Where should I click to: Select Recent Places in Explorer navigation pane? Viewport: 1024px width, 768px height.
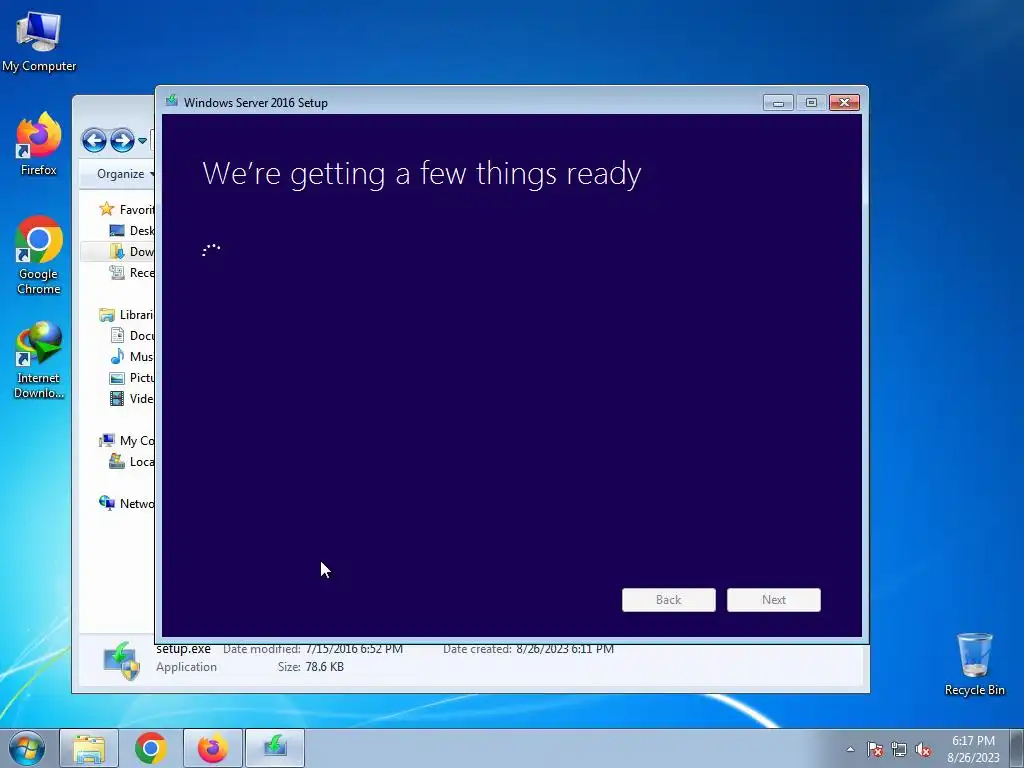click(x=132, y=272)
